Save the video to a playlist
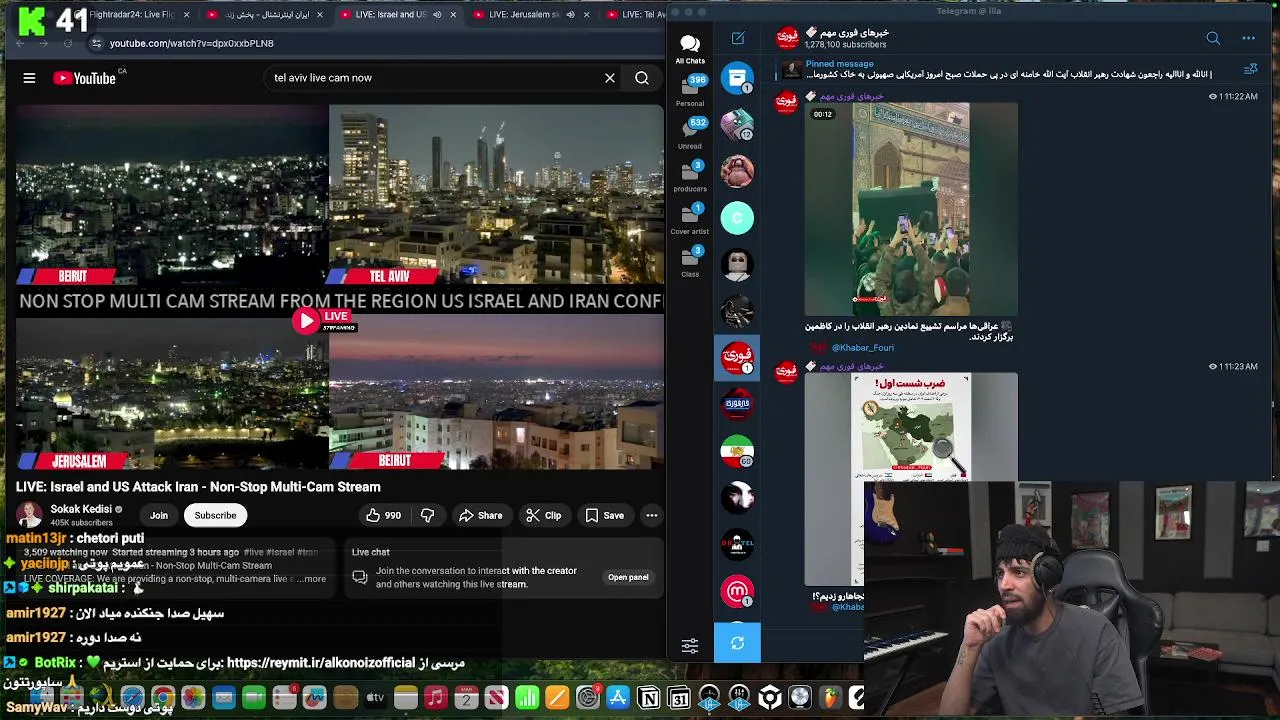Screen dimensions: 1280x720 [605, 515]
